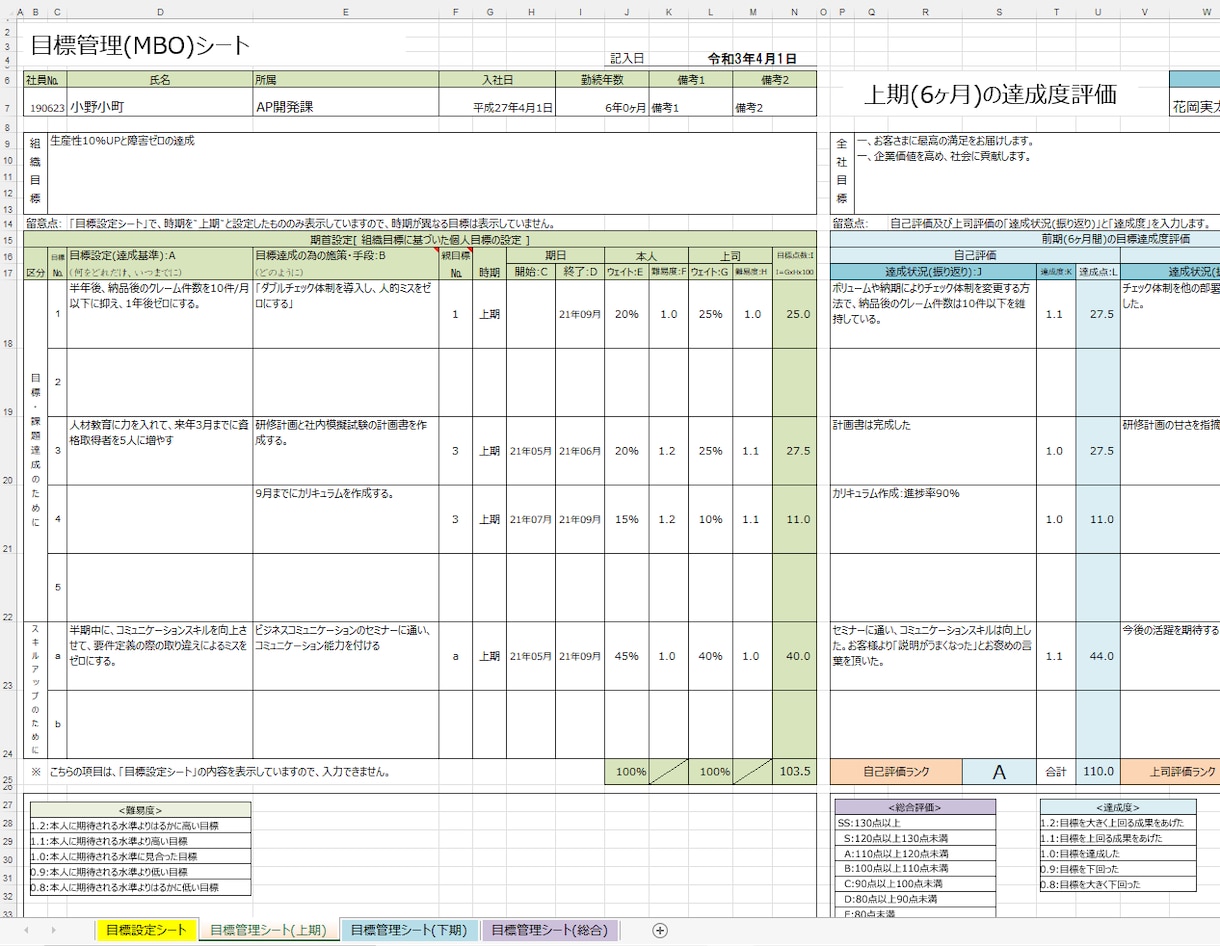Click the 上司評価ランク label cell
Viewport: 1220px width, 946px height.
(x=1170, y=773)
